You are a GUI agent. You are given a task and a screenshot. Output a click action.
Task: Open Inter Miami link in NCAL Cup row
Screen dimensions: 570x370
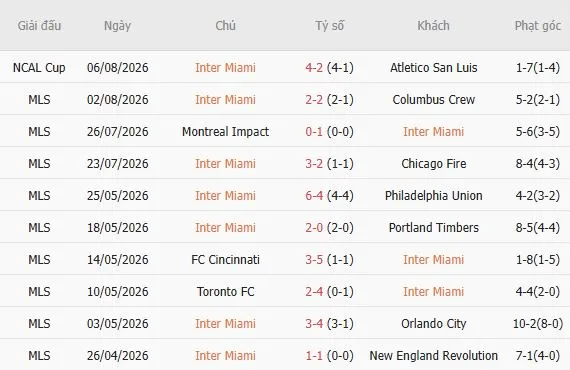pos(225,68)
